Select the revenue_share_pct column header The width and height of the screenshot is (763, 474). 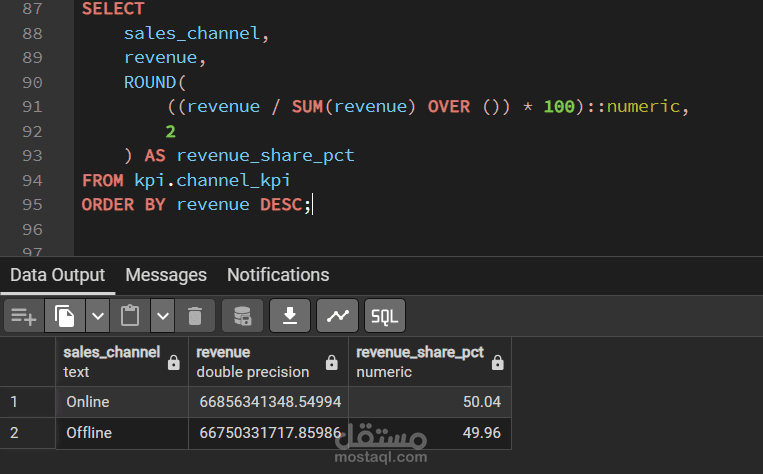coord(430,362)
